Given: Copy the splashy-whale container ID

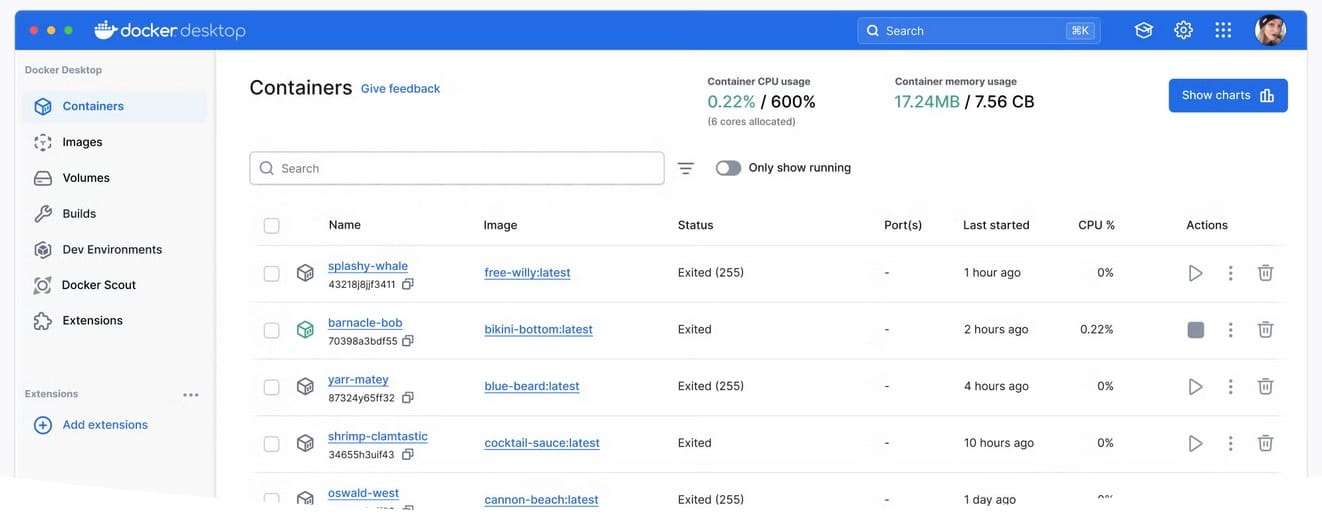Looking at the screenshot, I should (408, 285).
